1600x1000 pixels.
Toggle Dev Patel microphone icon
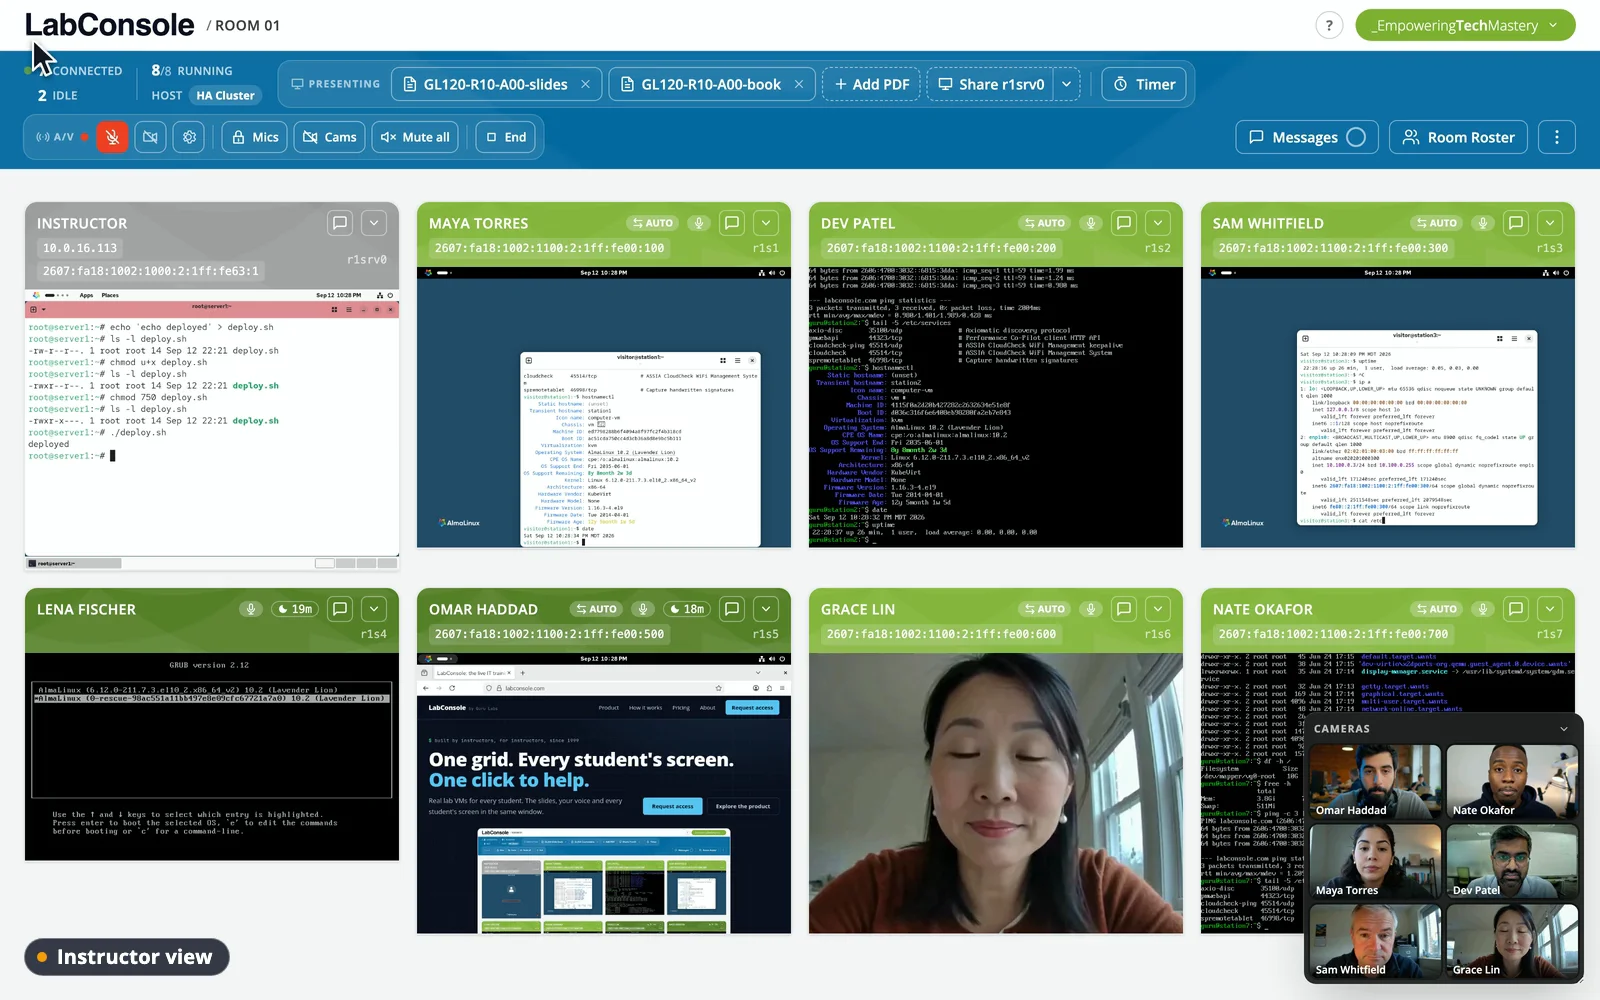click(1091, 223)
